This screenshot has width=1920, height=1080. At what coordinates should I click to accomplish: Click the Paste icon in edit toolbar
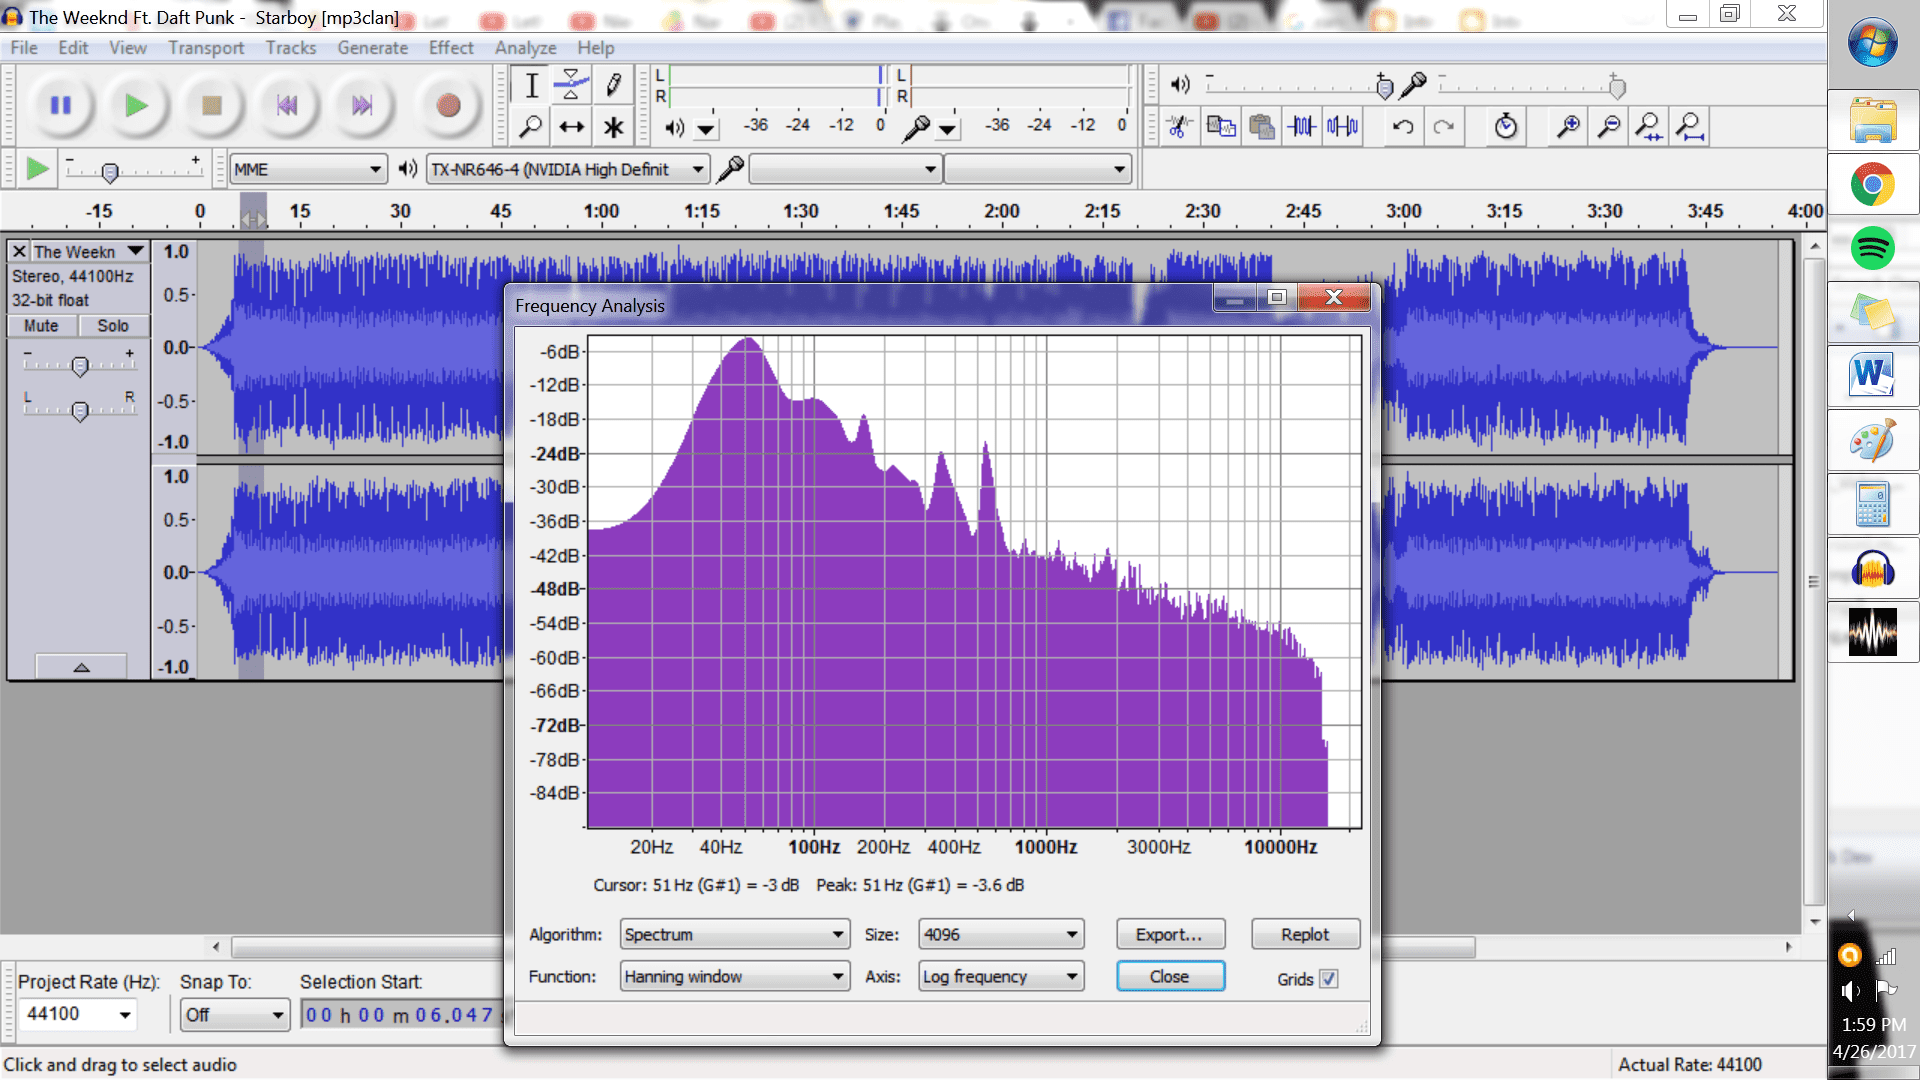tap(1261, 127)
